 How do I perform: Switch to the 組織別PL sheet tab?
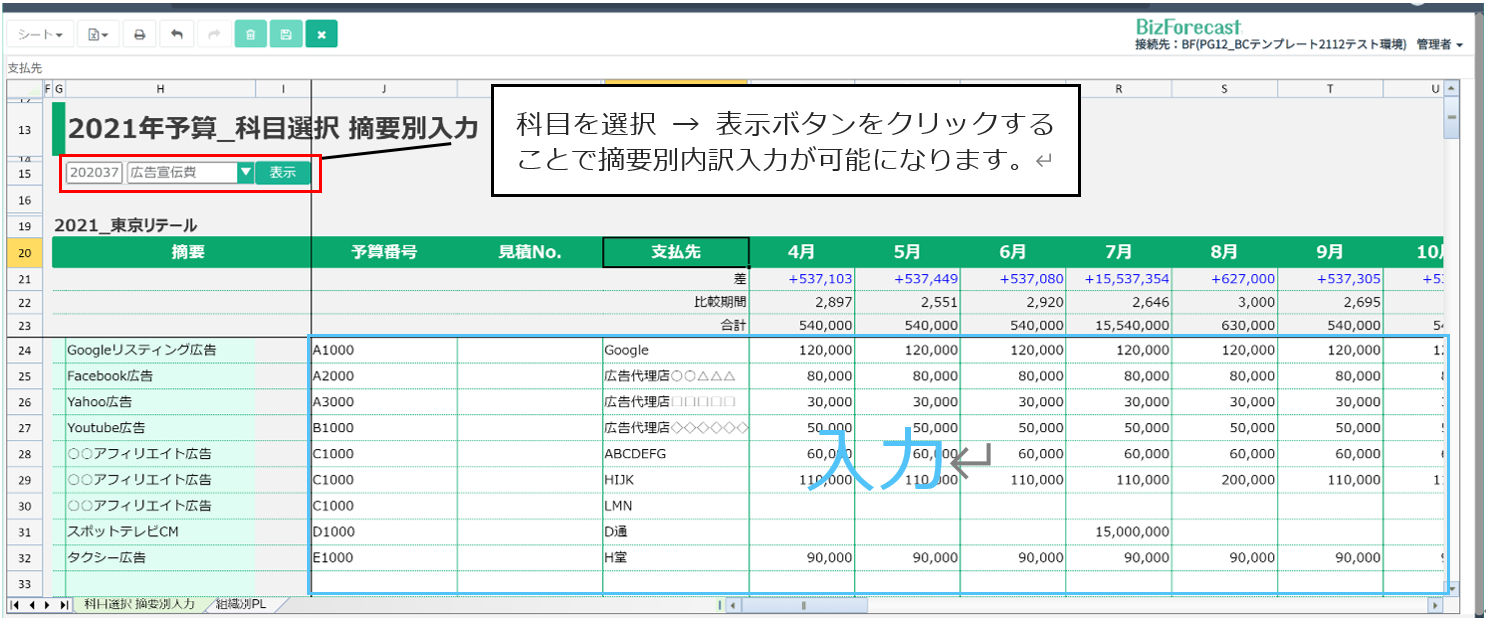247,605
